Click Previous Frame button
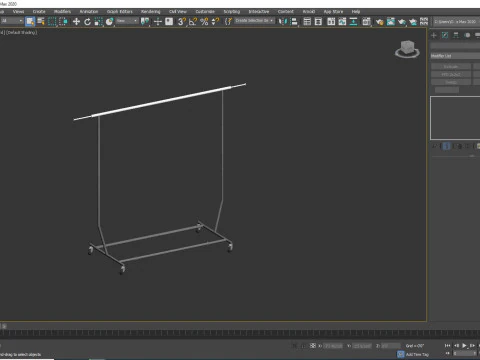480x360 pixels. [x=456, y=346]
